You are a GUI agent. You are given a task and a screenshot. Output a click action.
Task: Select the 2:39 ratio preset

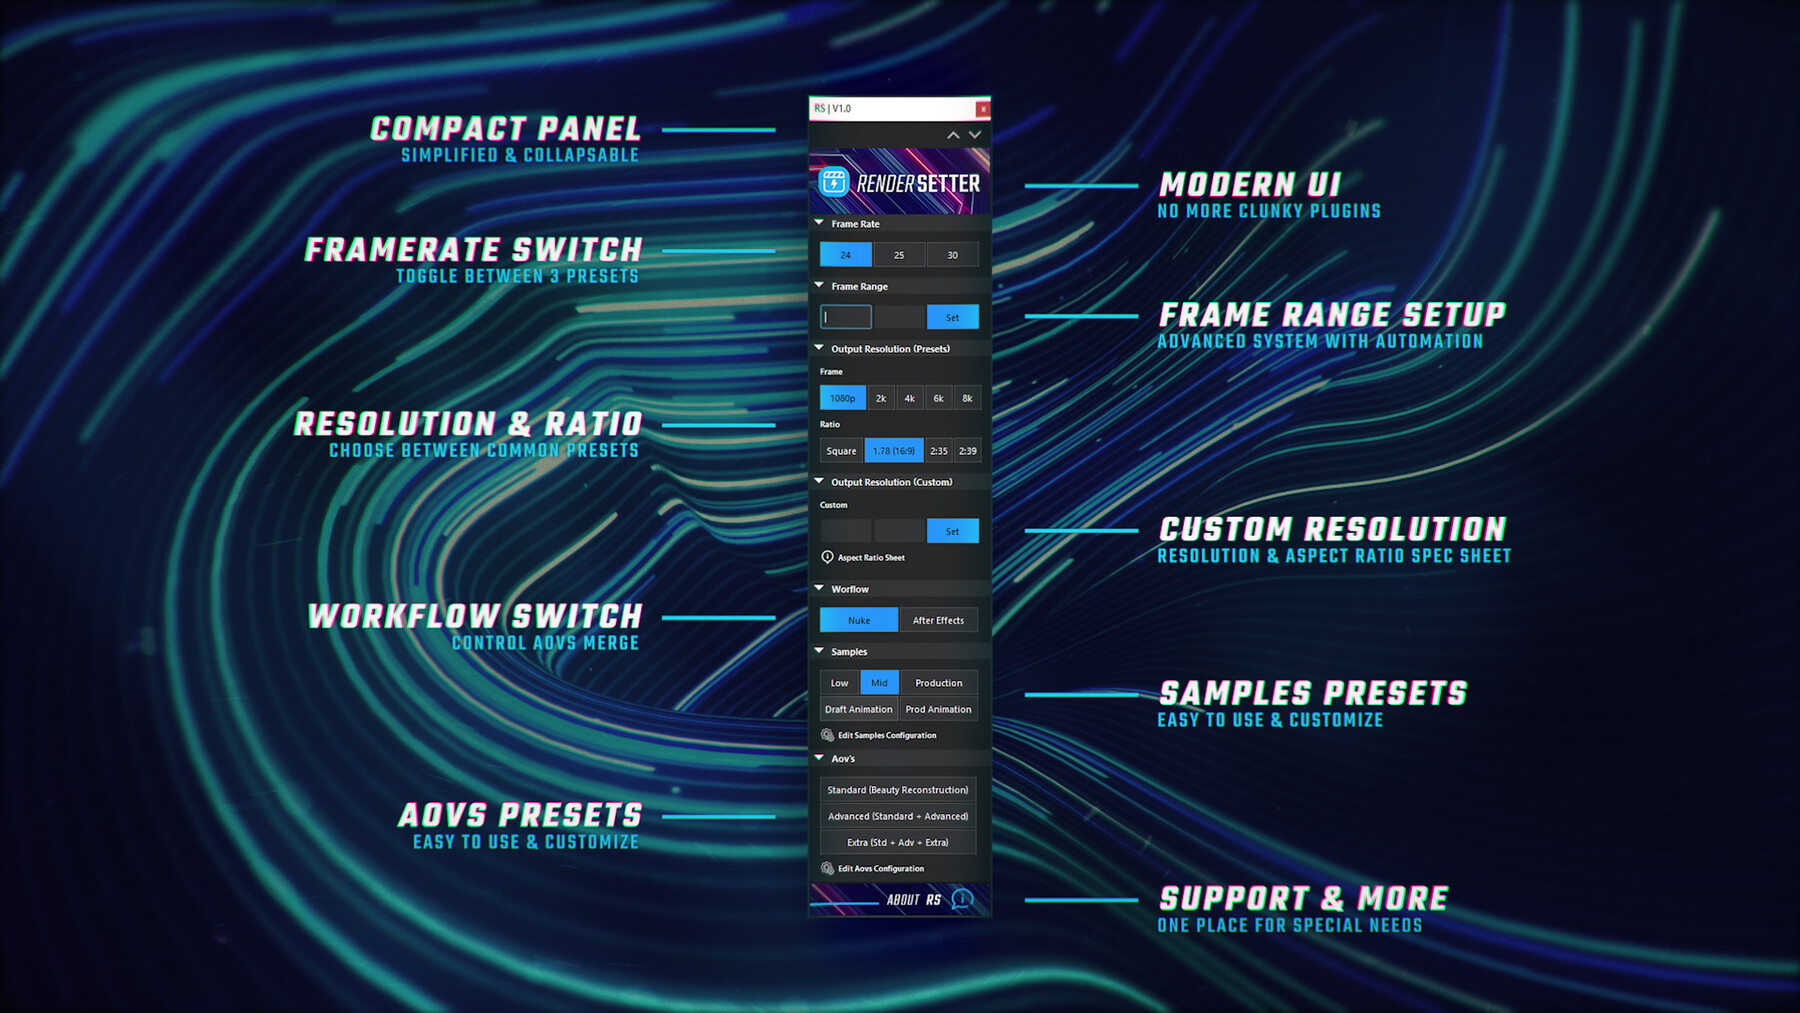(x=966, y=451)
